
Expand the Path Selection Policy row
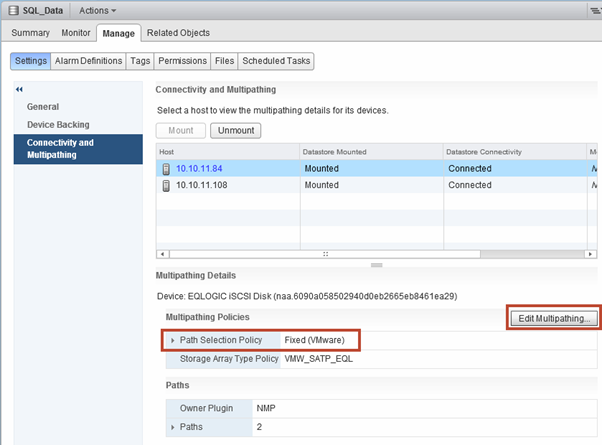click(x=172, y=340)
